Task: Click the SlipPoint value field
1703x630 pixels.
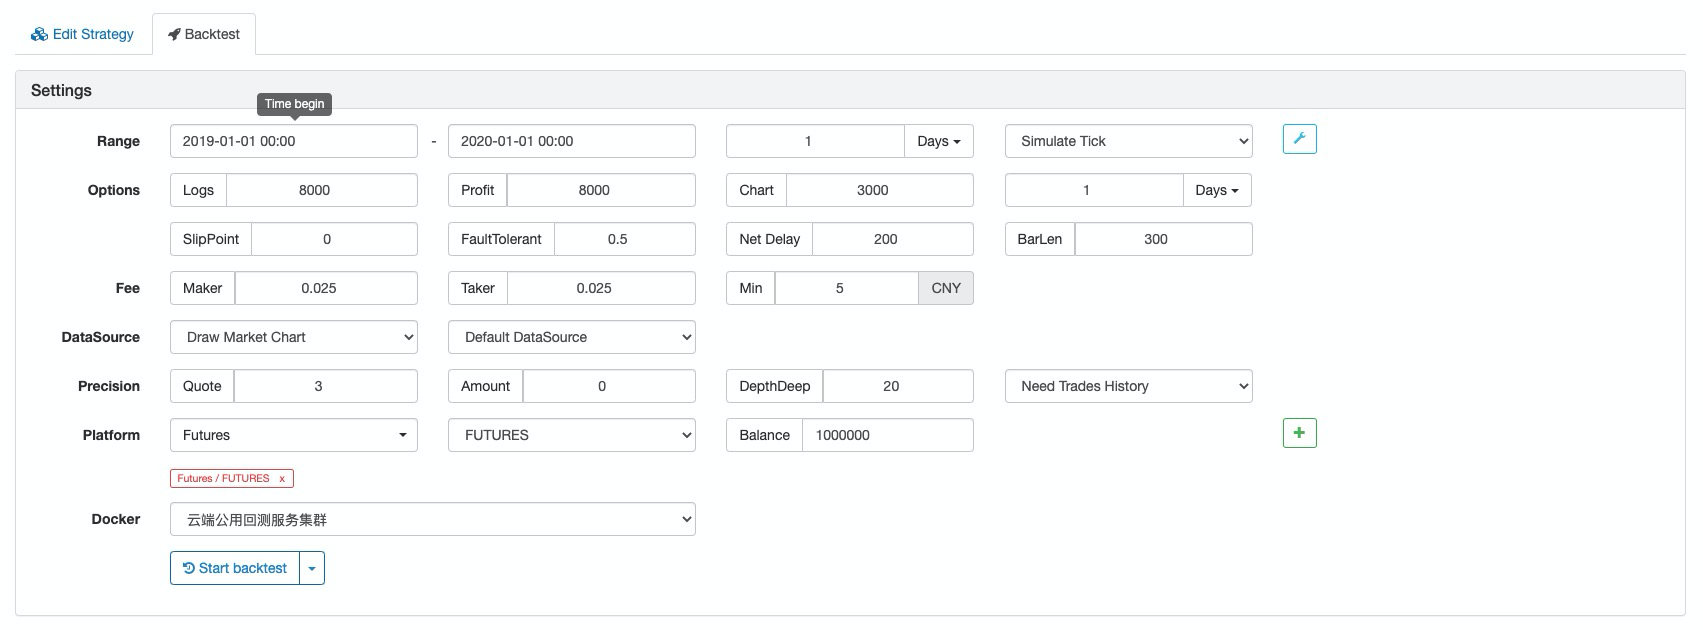Action: pos(334,239)
